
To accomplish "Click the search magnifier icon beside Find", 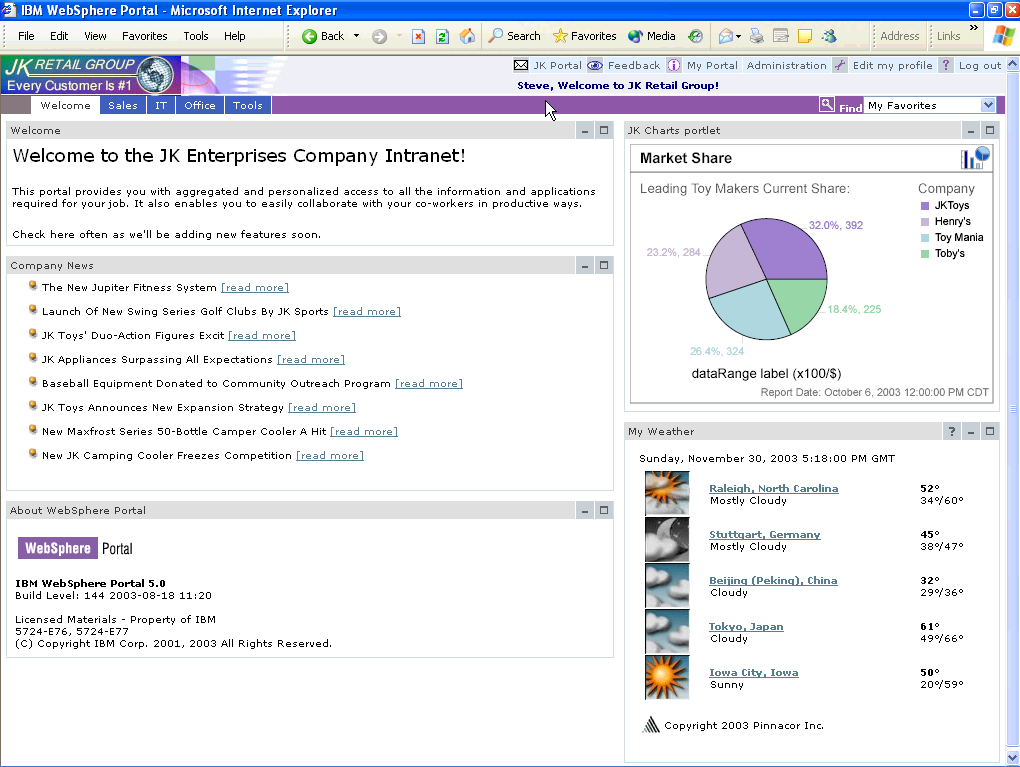I will (826, 104).
